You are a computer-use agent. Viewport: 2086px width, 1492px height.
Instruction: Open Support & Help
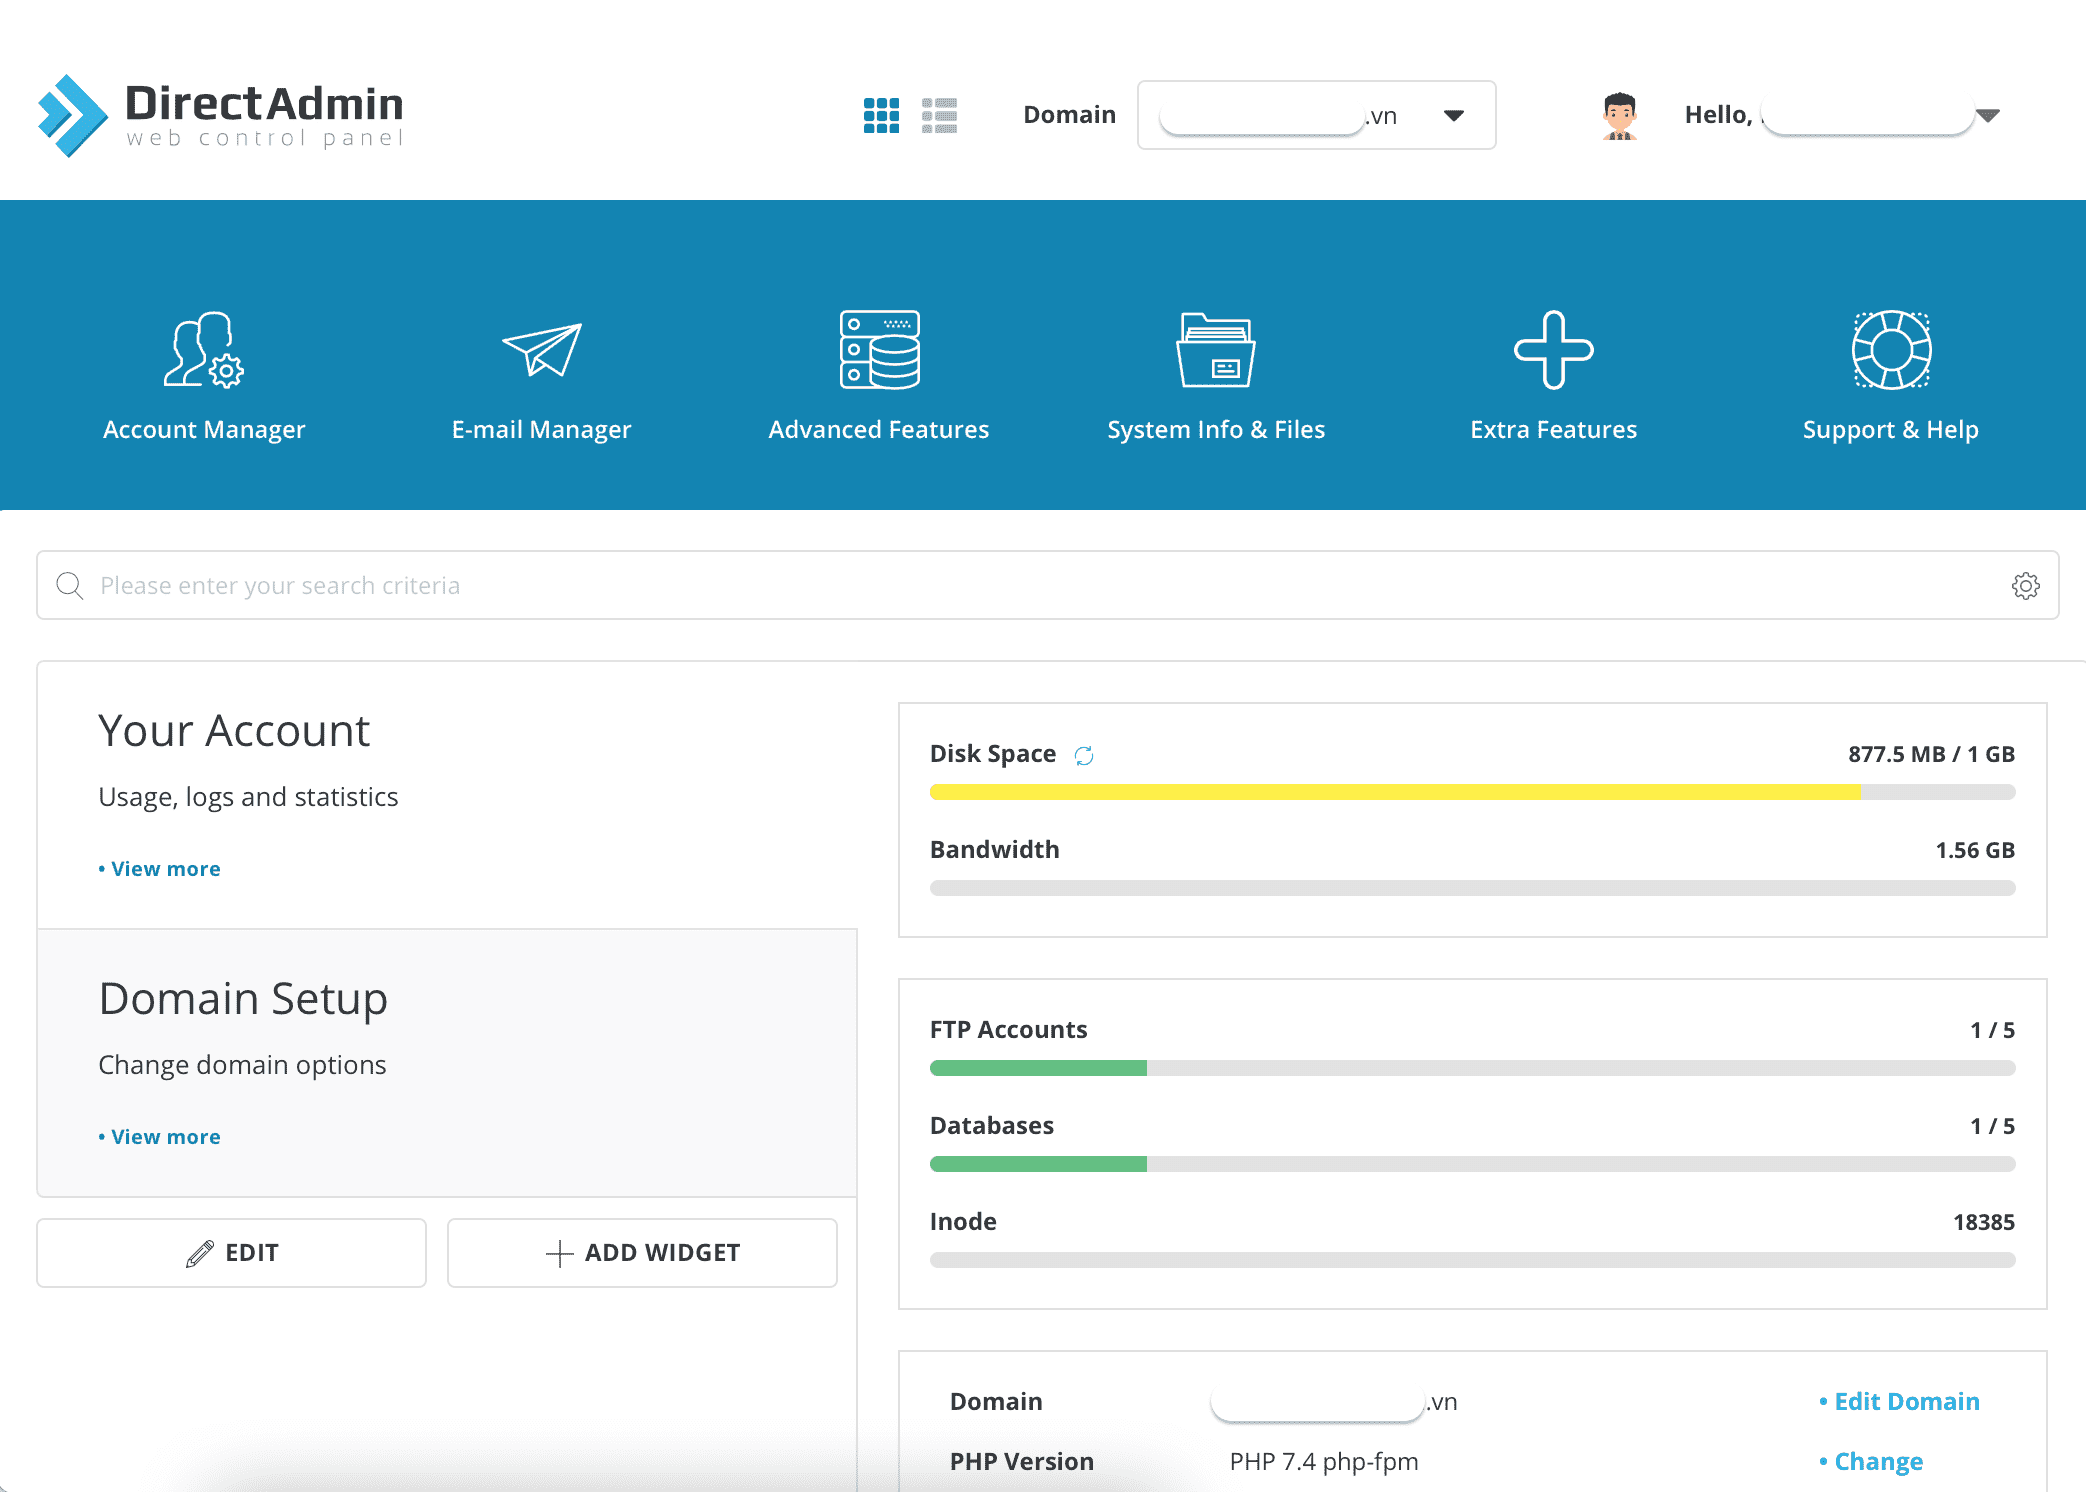click(x=1890, y=375)
